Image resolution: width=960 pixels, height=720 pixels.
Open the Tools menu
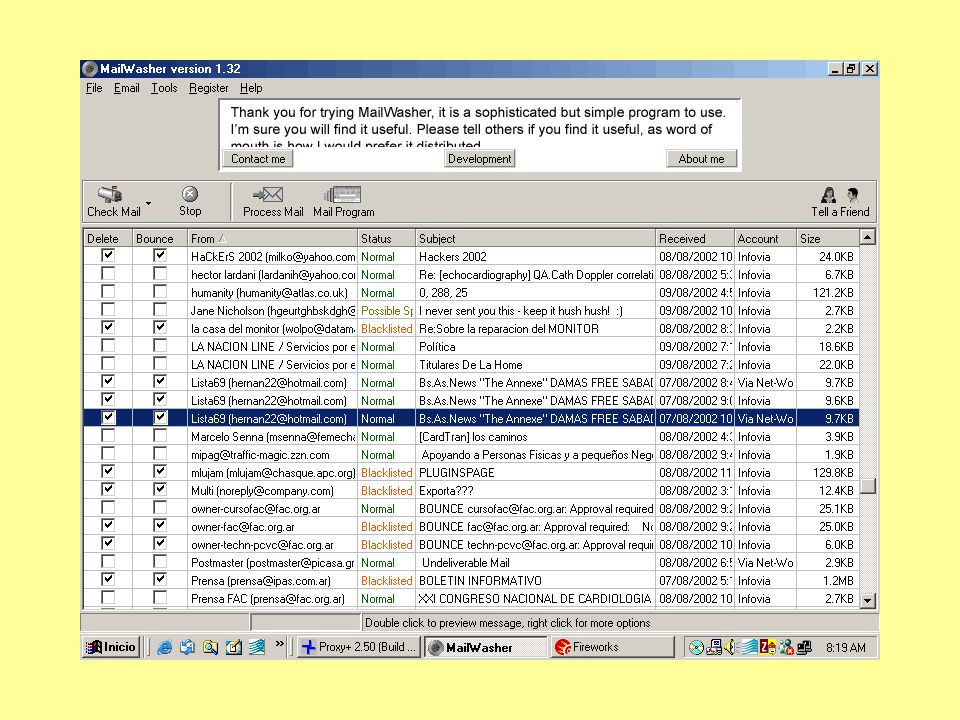pos(164,88)
